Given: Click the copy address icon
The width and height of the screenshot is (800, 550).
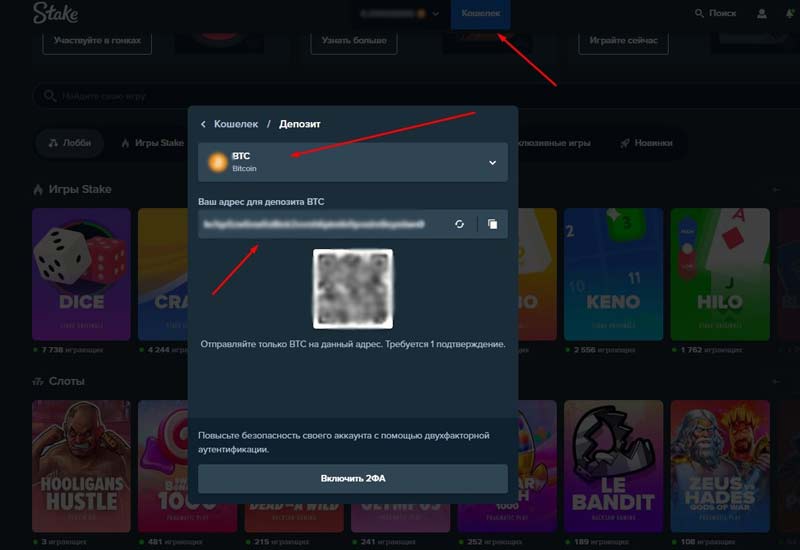Looking at the screenshot, I should tap(492, 224).
